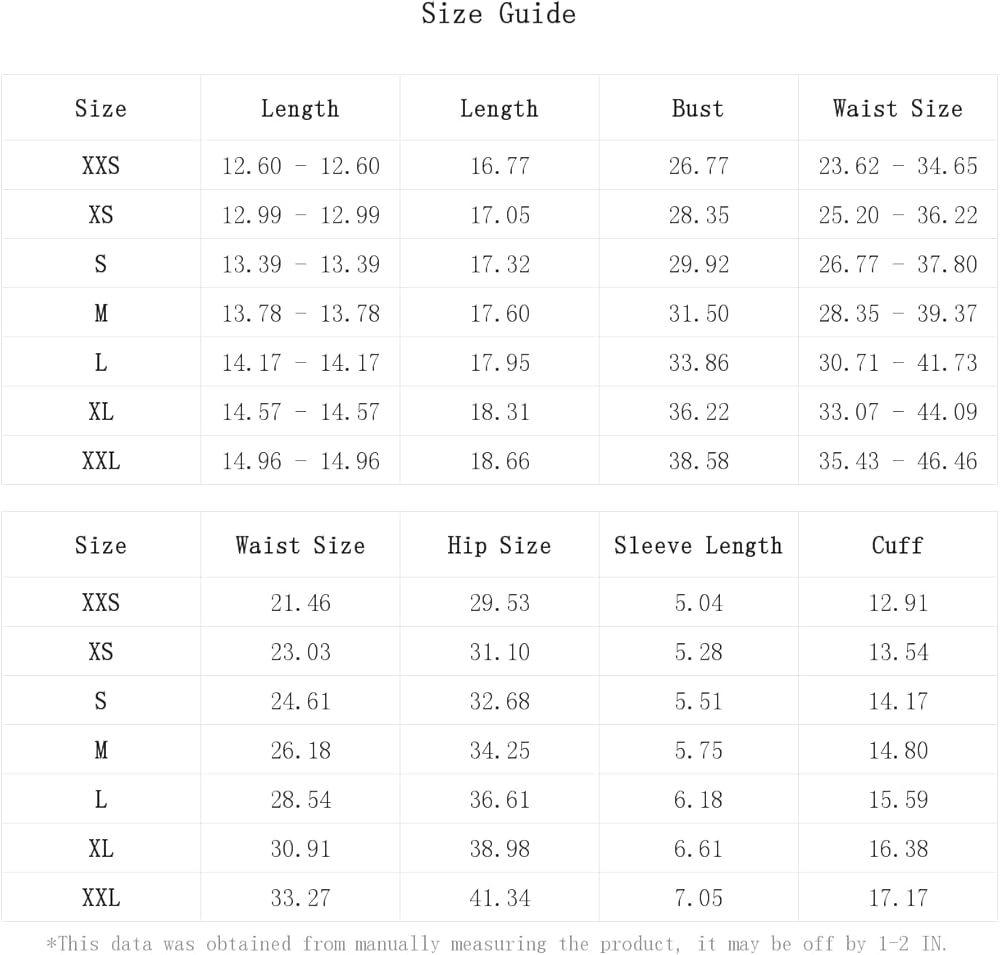This screenshot has width=1000, height=955.
Task: Click the cuff value 17.17
Action: [897, 898]
